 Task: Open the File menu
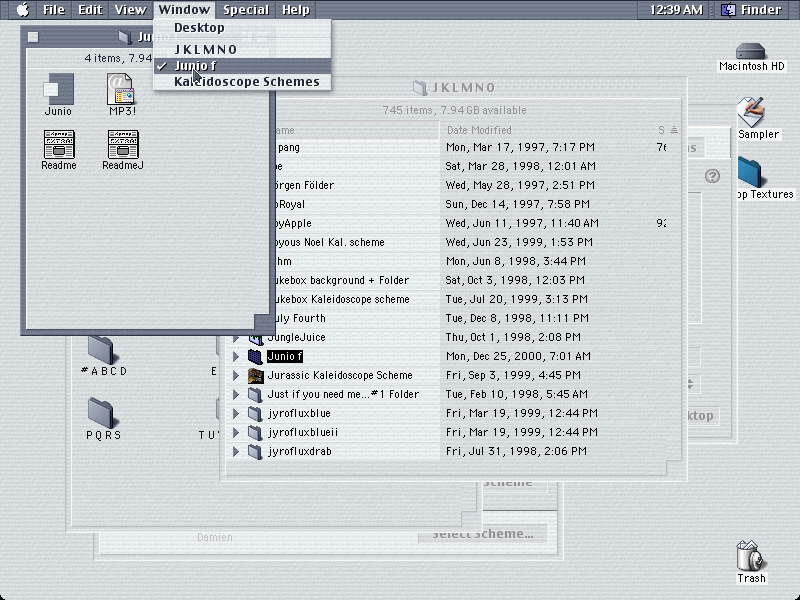tap(54, 10)
